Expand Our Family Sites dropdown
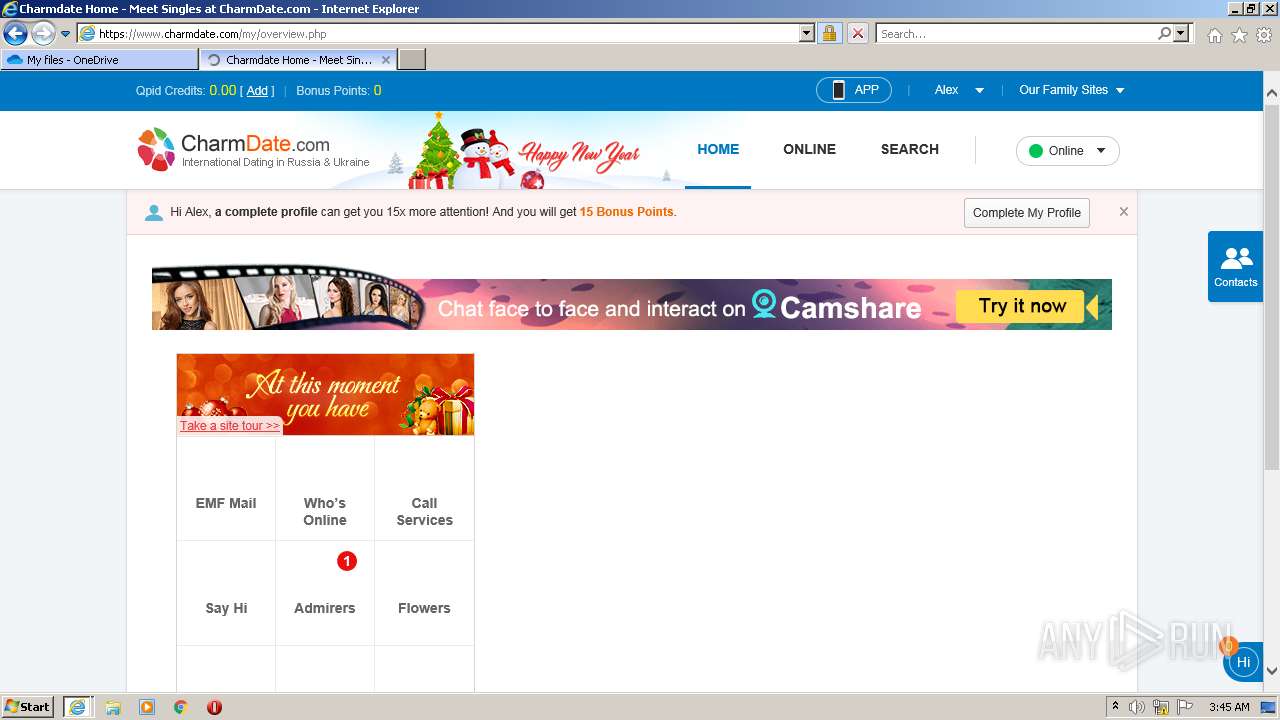Image resolution: width=1280 pixels, height=720 pixels. click(x=1072, y=90)
